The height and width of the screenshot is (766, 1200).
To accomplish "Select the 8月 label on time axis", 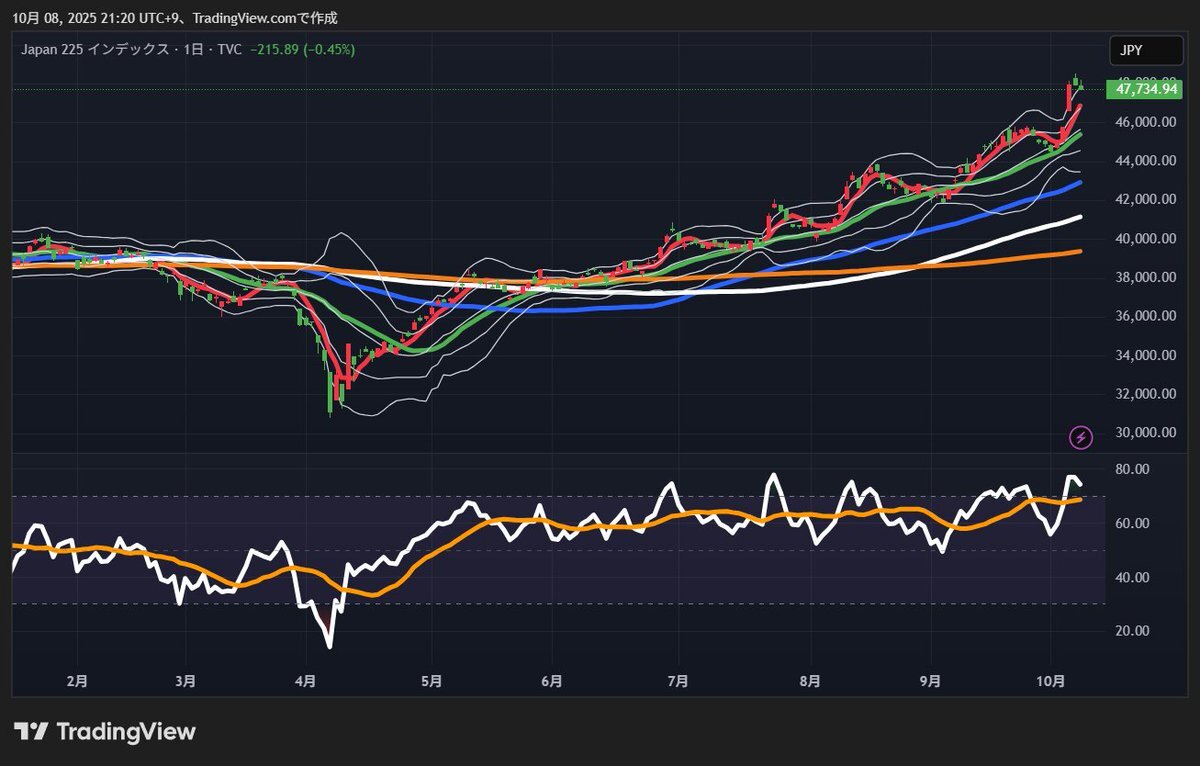I will [x=810, y=681].
